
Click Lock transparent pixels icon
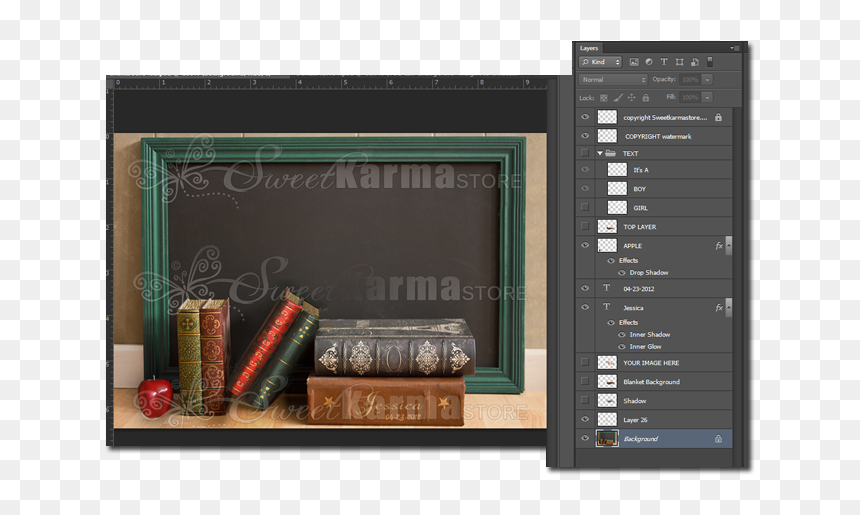click(x=603, y=98)
